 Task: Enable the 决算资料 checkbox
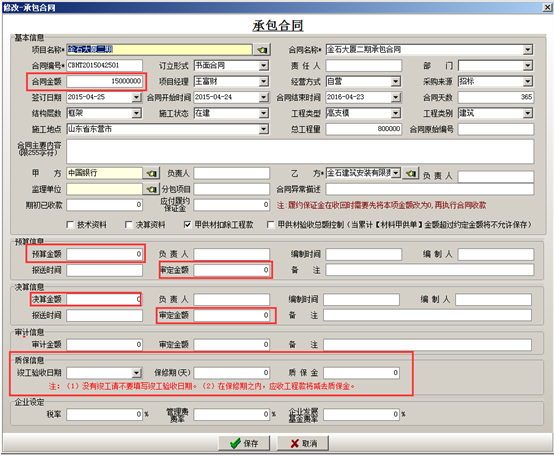coord(129,225)
